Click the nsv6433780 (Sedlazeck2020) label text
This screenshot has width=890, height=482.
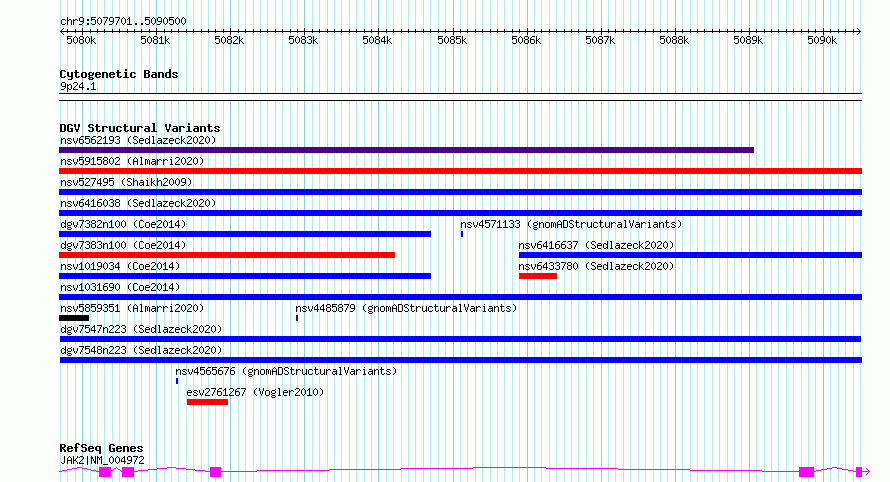[x=596, y=266]
